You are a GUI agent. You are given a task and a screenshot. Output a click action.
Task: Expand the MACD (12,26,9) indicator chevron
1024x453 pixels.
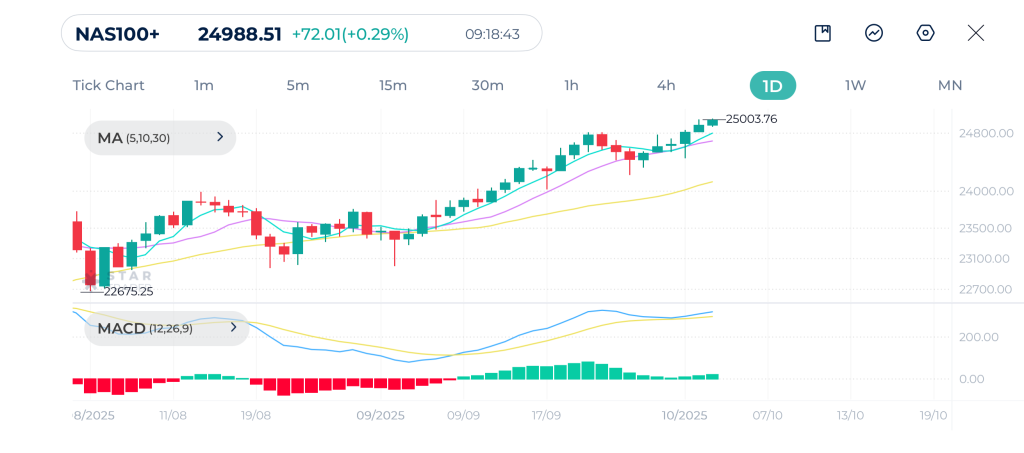tap(232, 328)
